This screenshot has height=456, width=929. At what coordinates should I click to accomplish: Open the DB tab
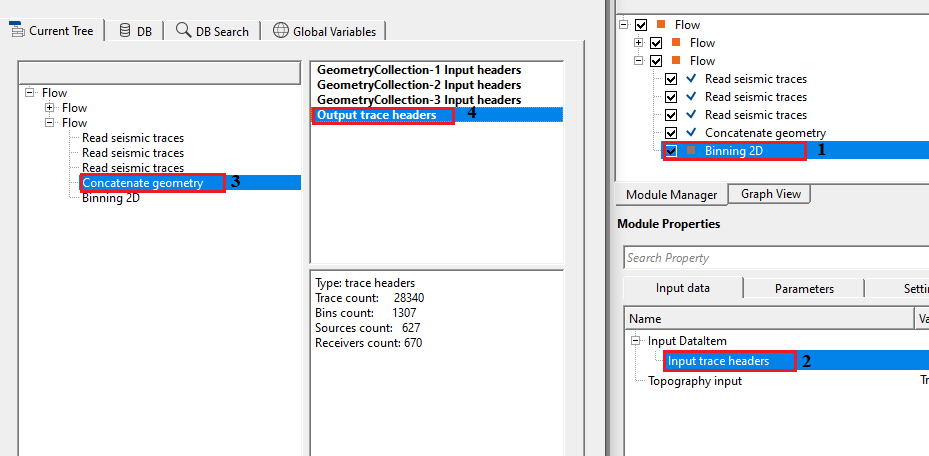(135, 31)
